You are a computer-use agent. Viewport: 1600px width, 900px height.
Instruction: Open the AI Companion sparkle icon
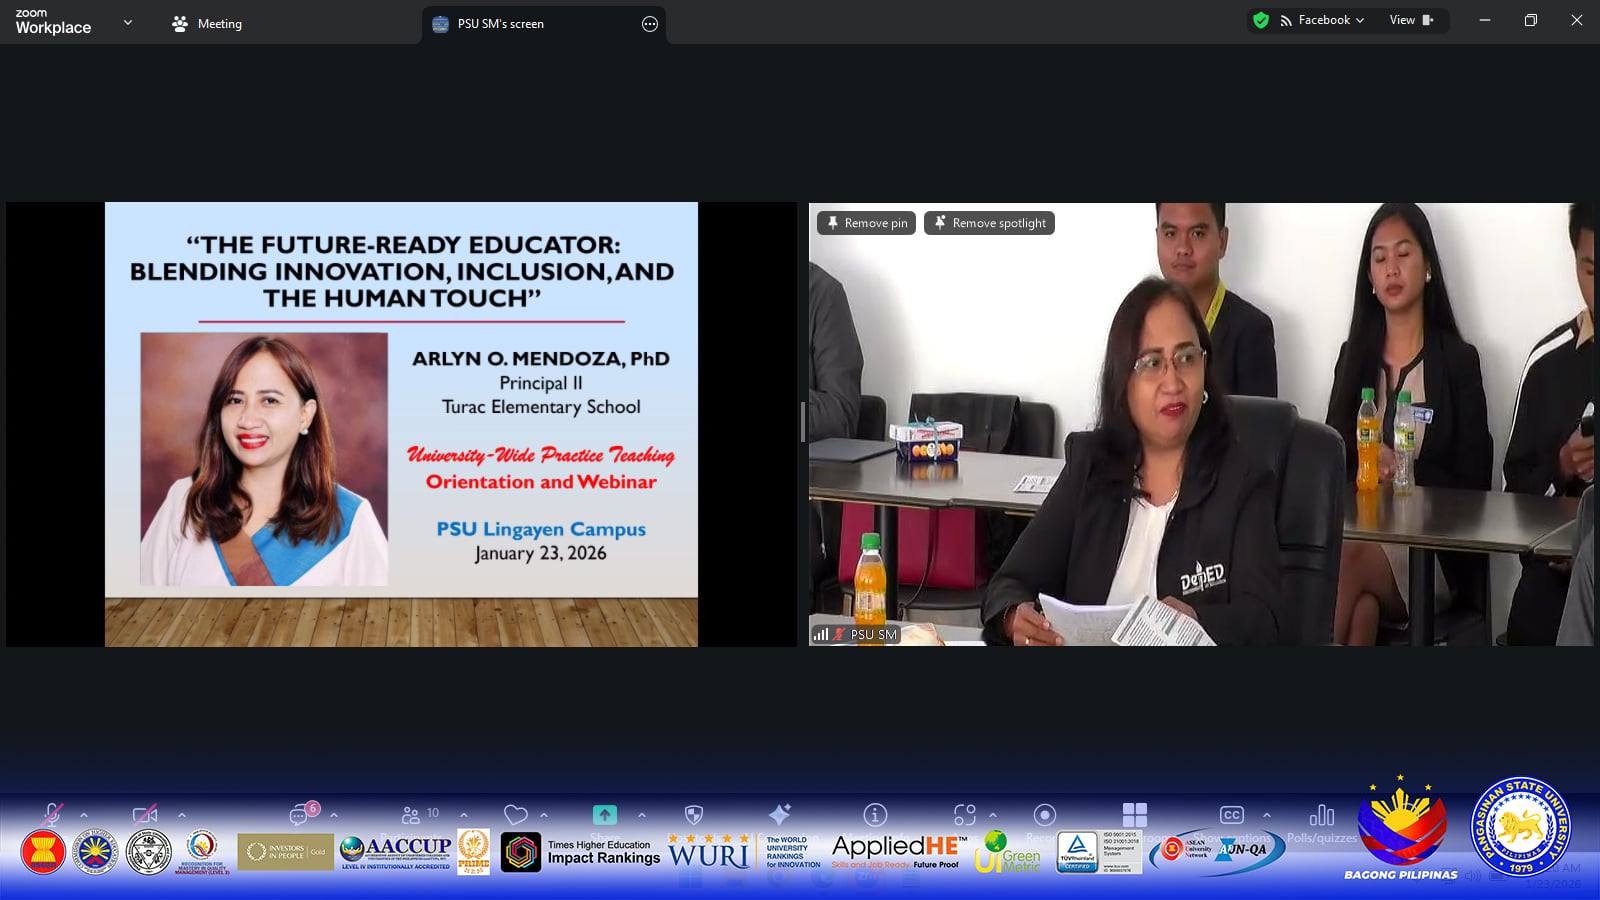780,814
